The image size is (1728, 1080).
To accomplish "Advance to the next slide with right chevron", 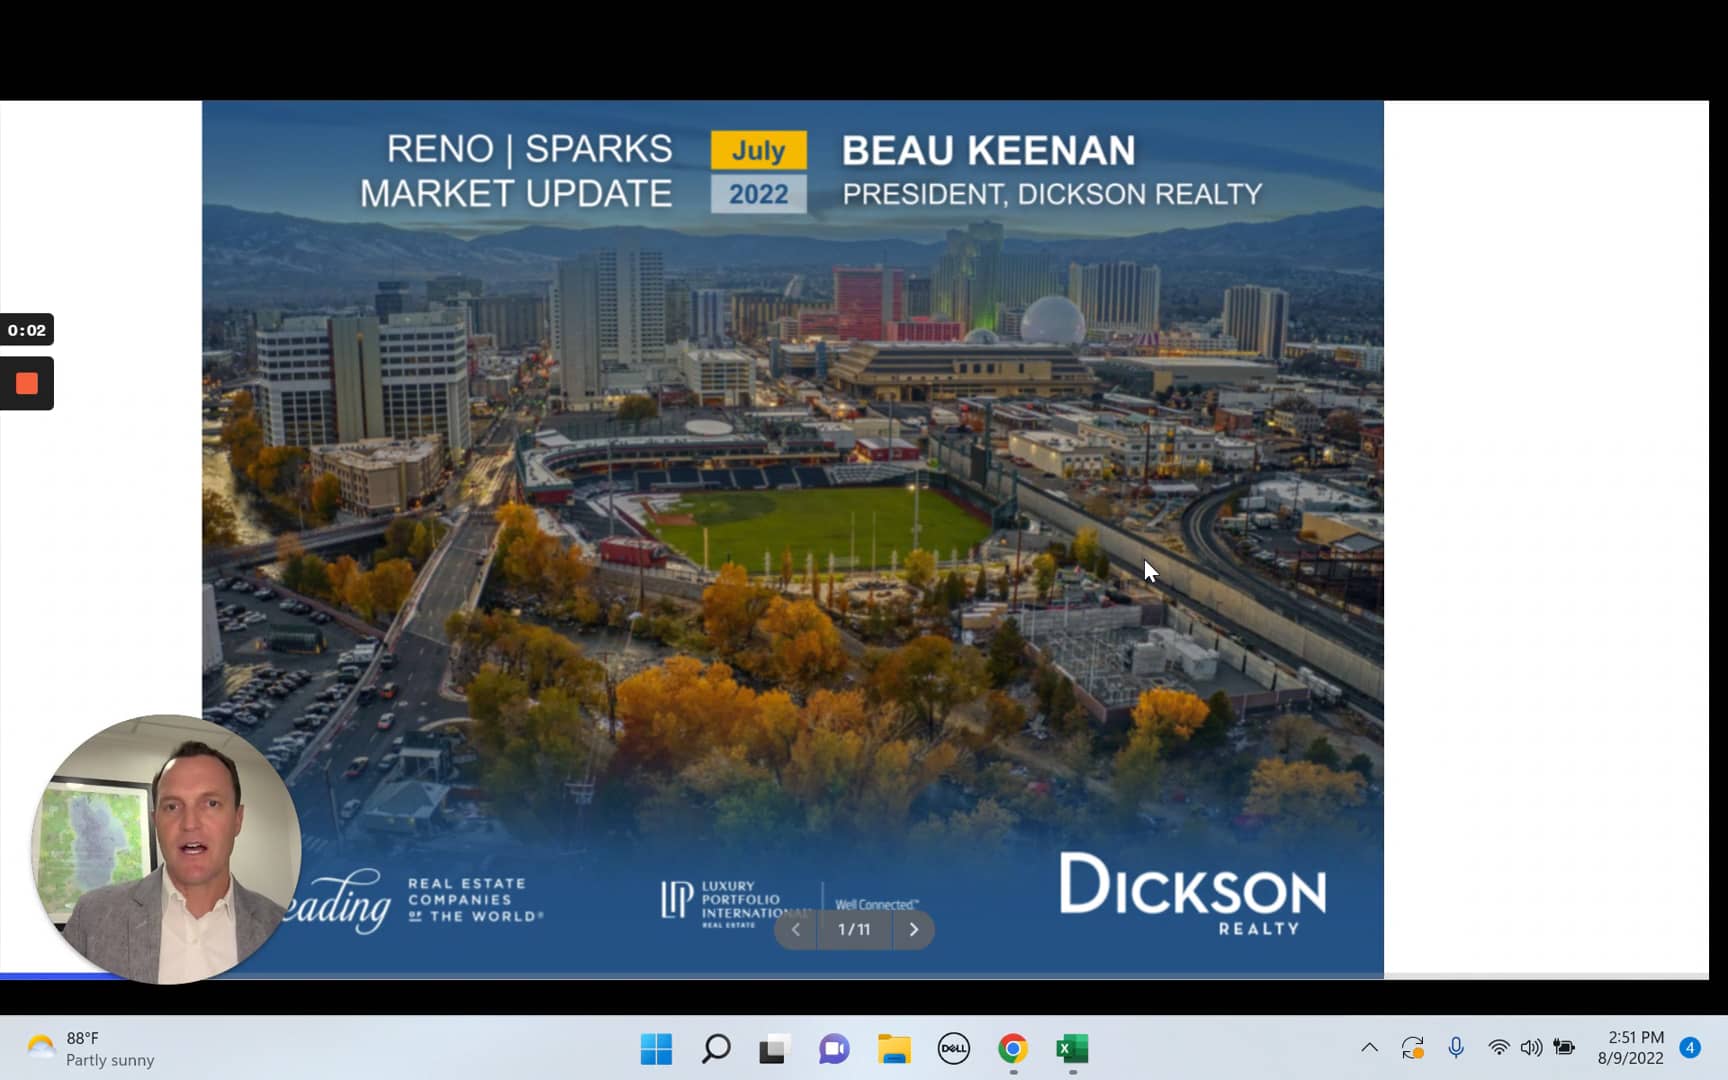I will [913, 929].
